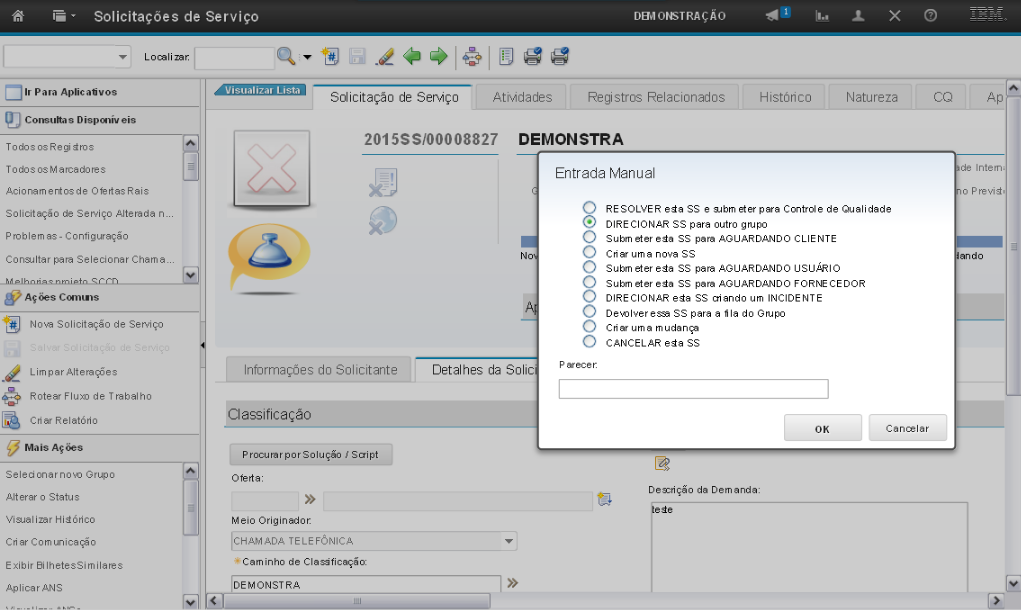
Task: Open the query dropdown in the toolbar
Action: [x=123, y=57]
